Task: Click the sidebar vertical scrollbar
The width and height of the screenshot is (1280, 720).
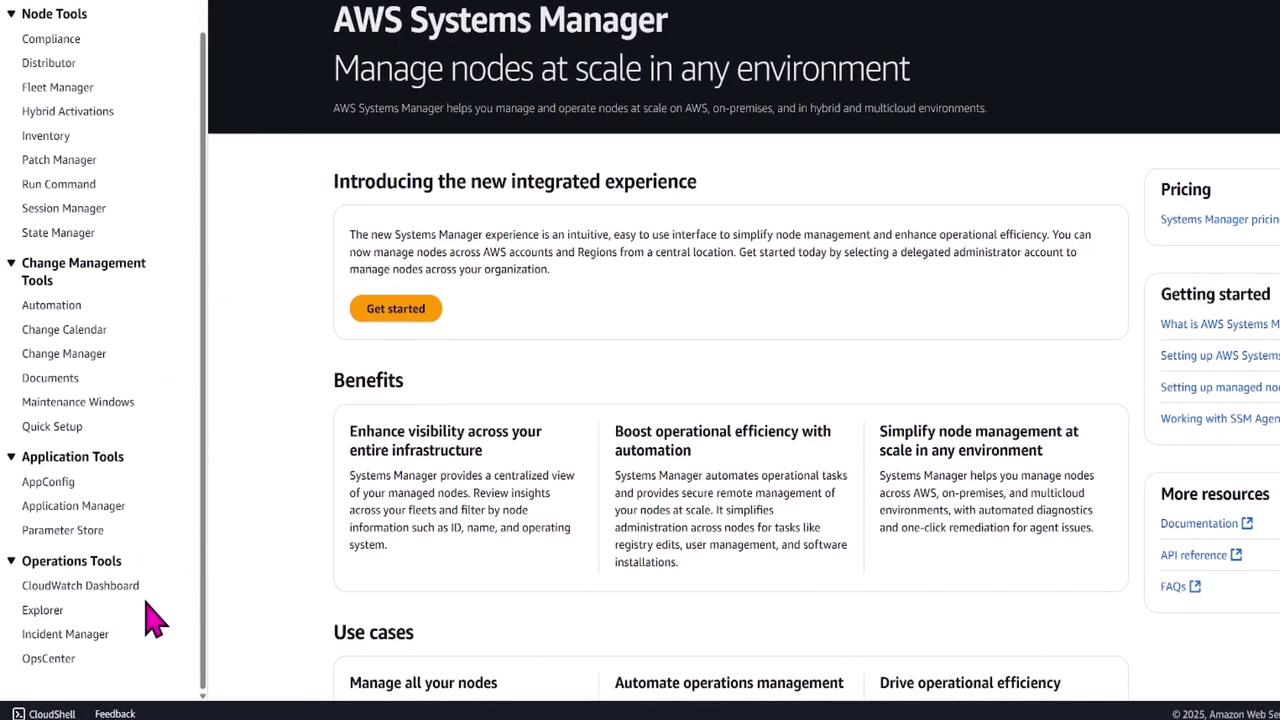Action: (203, 350)
